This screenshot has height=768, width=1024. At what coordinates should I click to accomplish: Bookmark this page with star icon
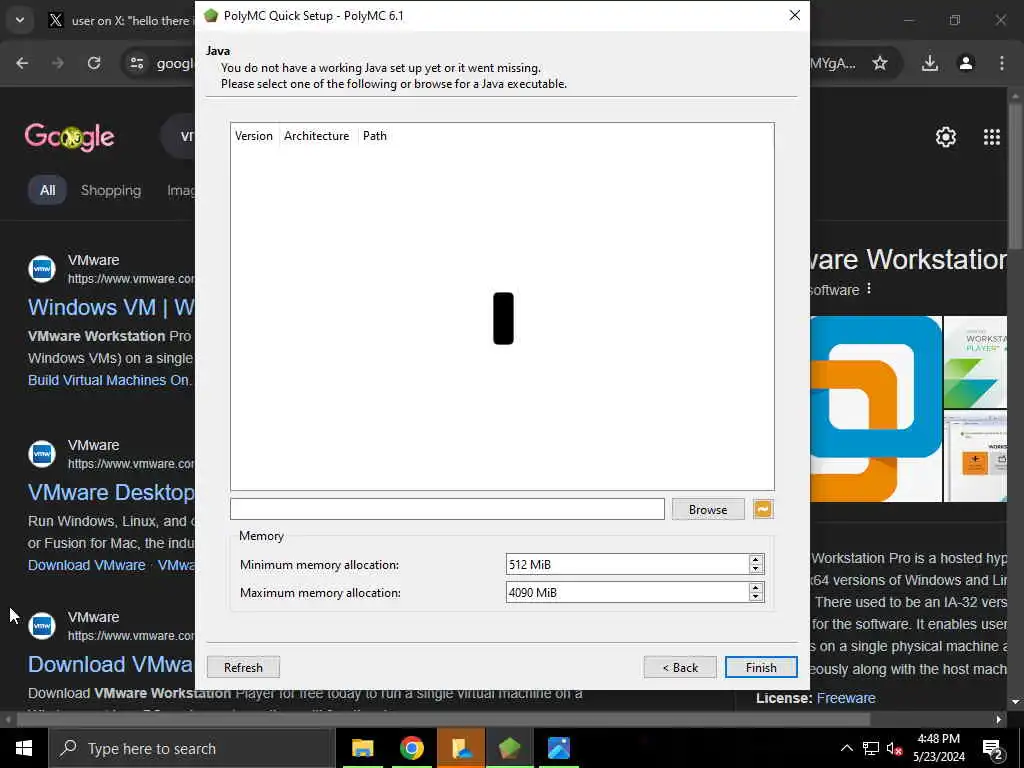pyautogui.click(x=880, y=63)
